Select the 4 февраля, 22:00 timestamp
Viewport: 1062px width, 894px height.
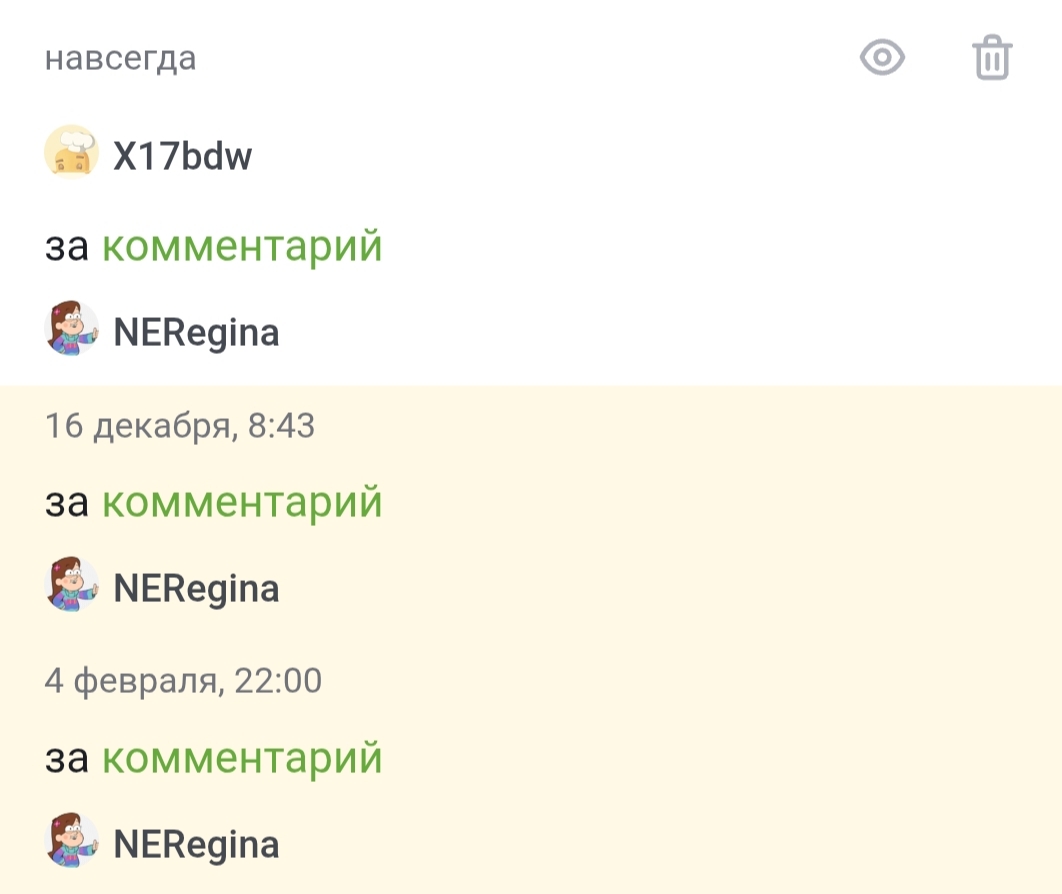point(183,681)
